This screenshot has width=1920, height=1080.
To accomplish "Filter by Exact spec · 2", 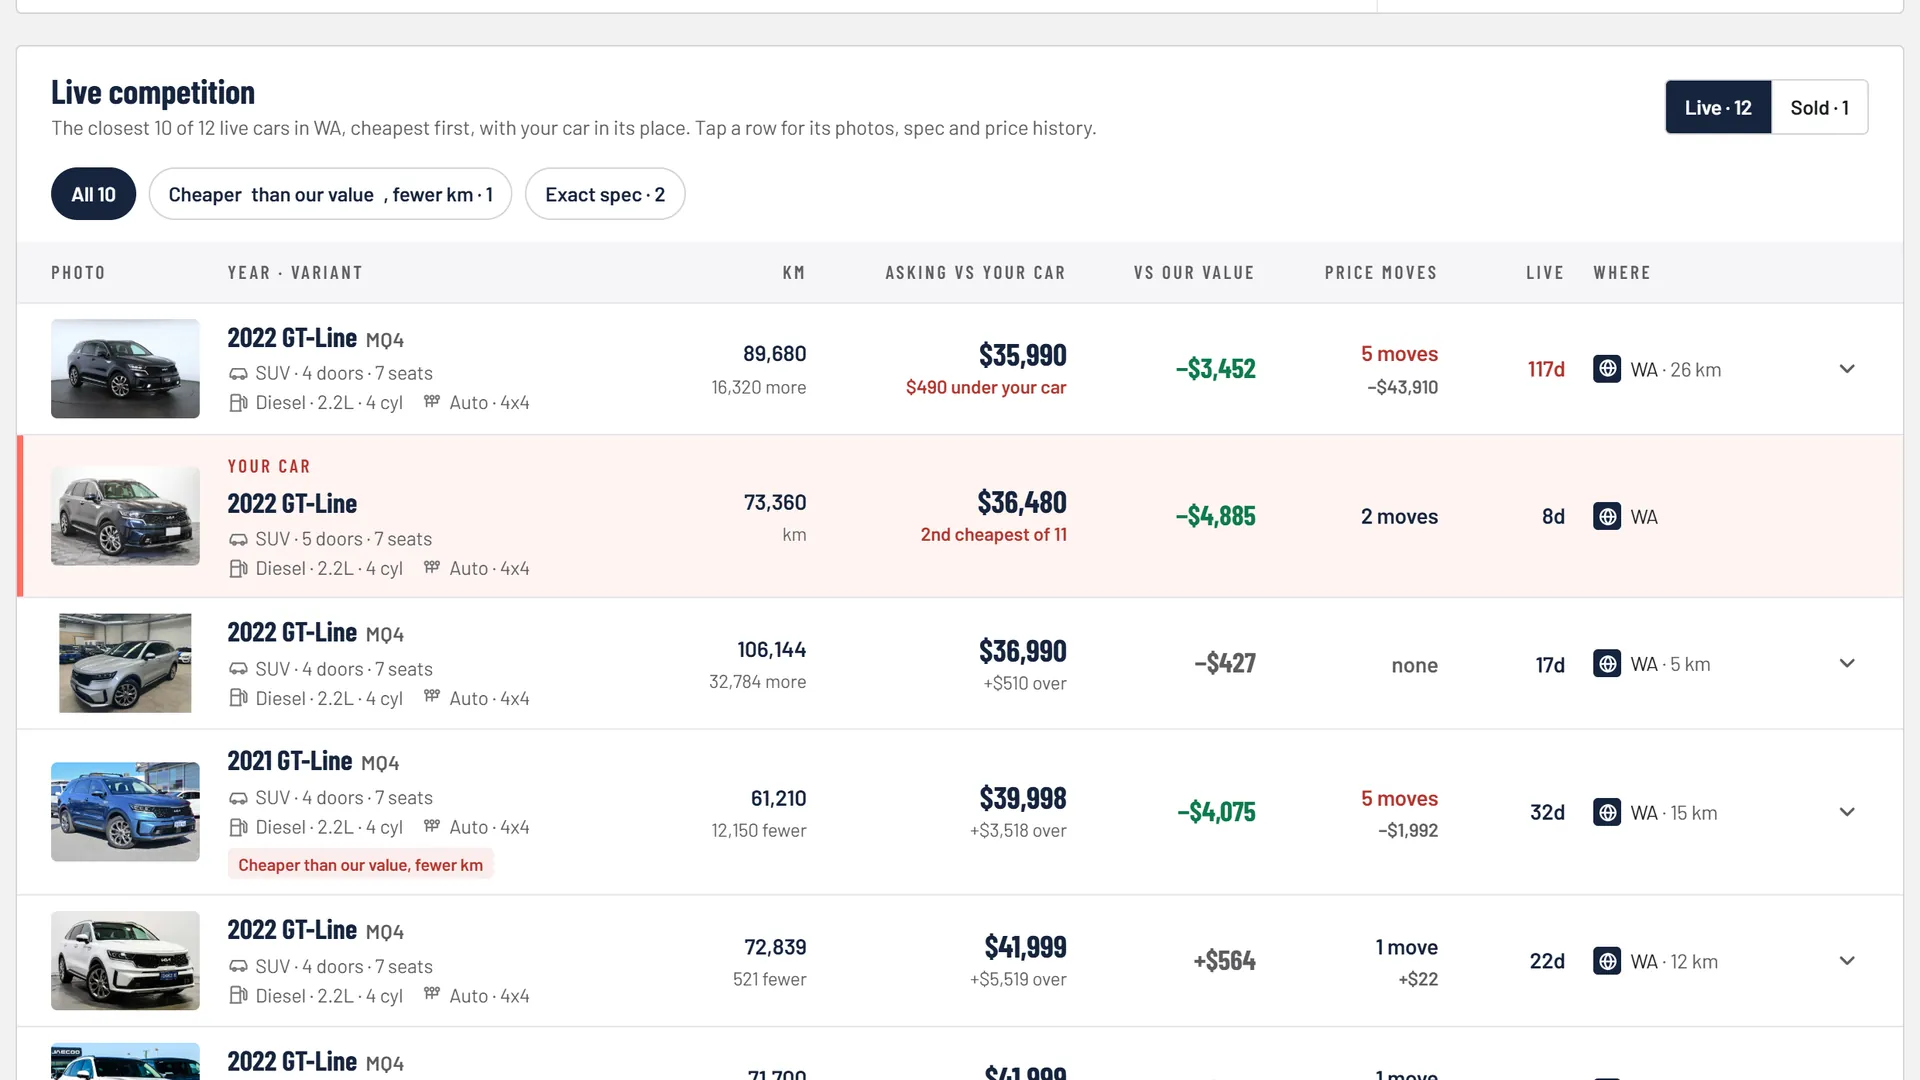I will (605, 195).
